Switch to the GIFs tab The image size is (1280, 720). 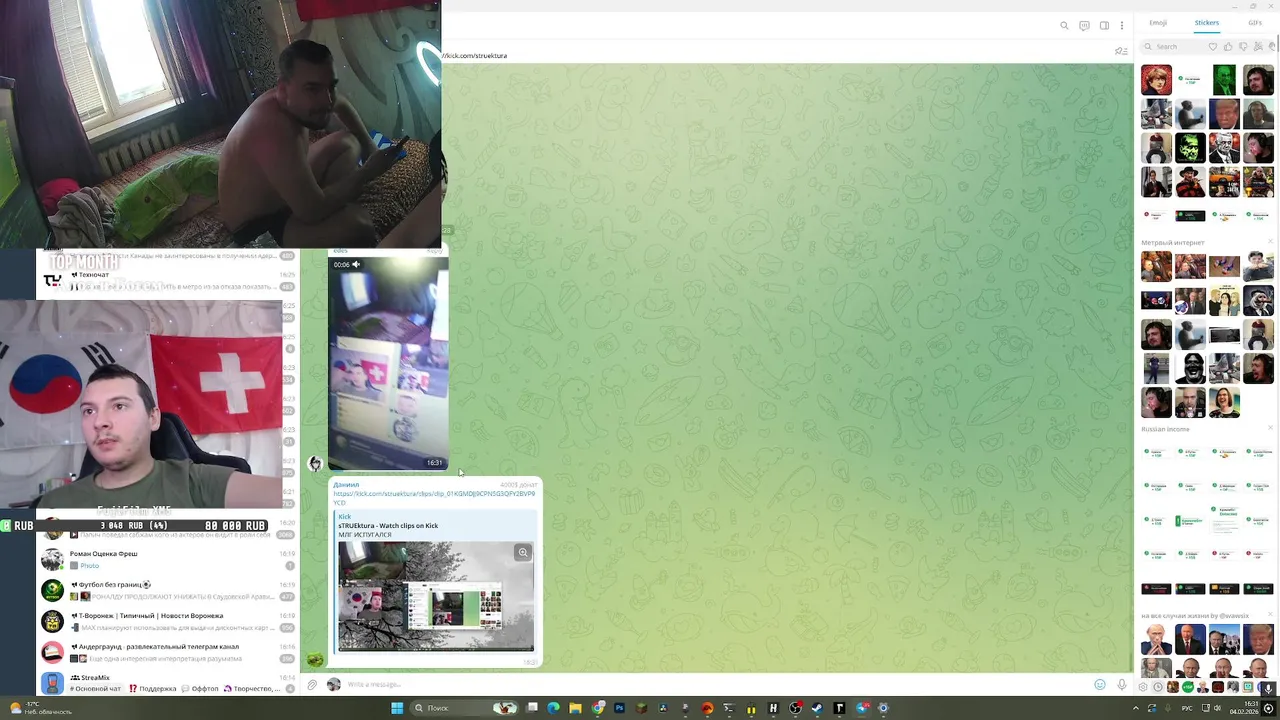point(1255,22)
